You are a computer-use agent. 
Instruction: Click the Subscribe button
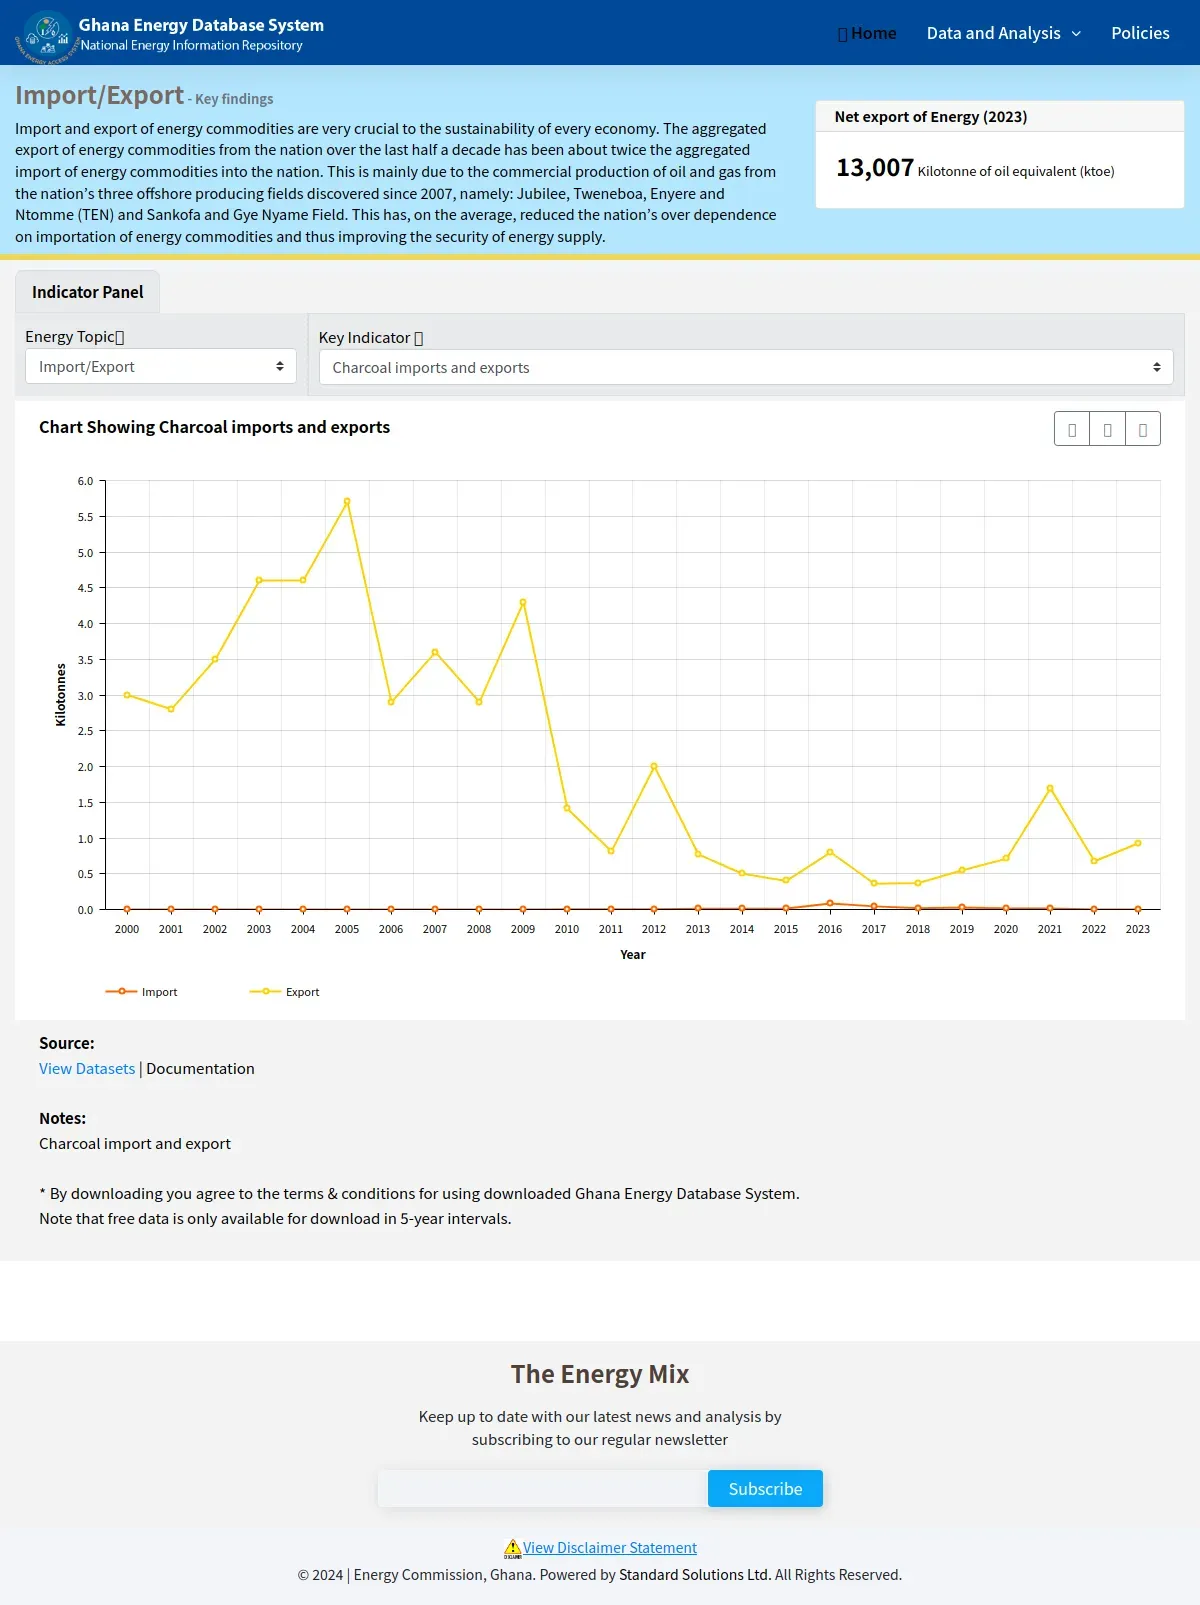(x=765, y=1489)
